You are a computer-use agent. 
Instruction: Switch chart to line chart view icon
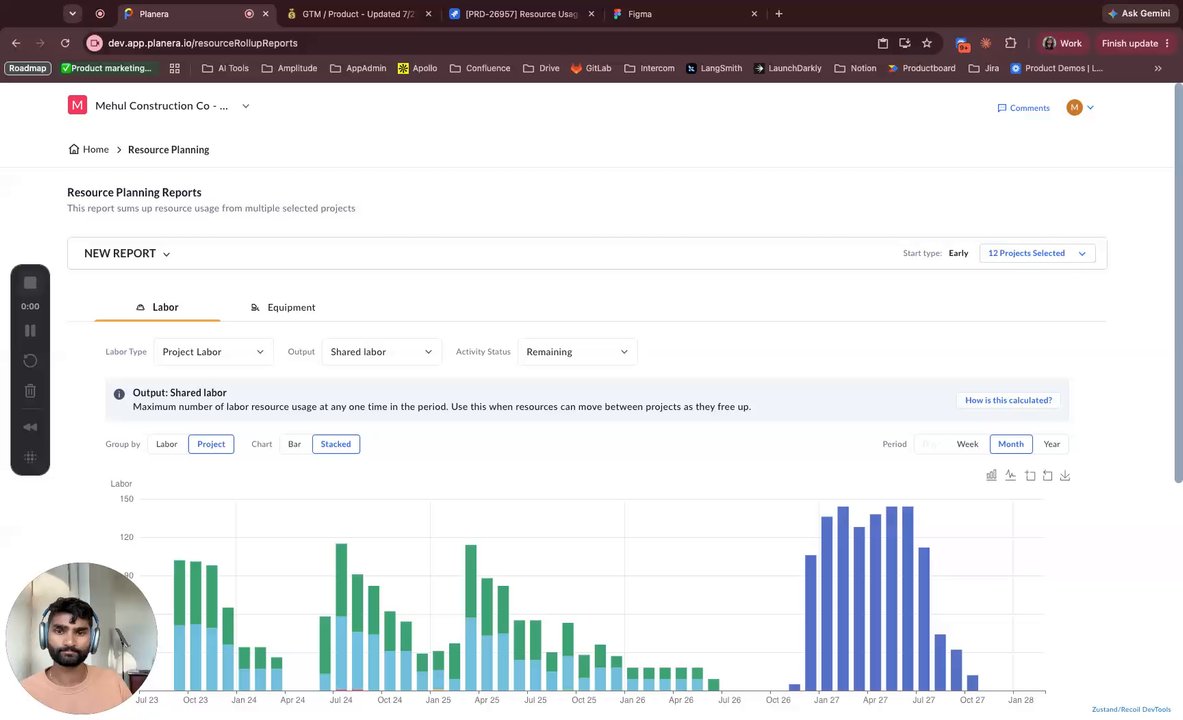coord(1010,475)
